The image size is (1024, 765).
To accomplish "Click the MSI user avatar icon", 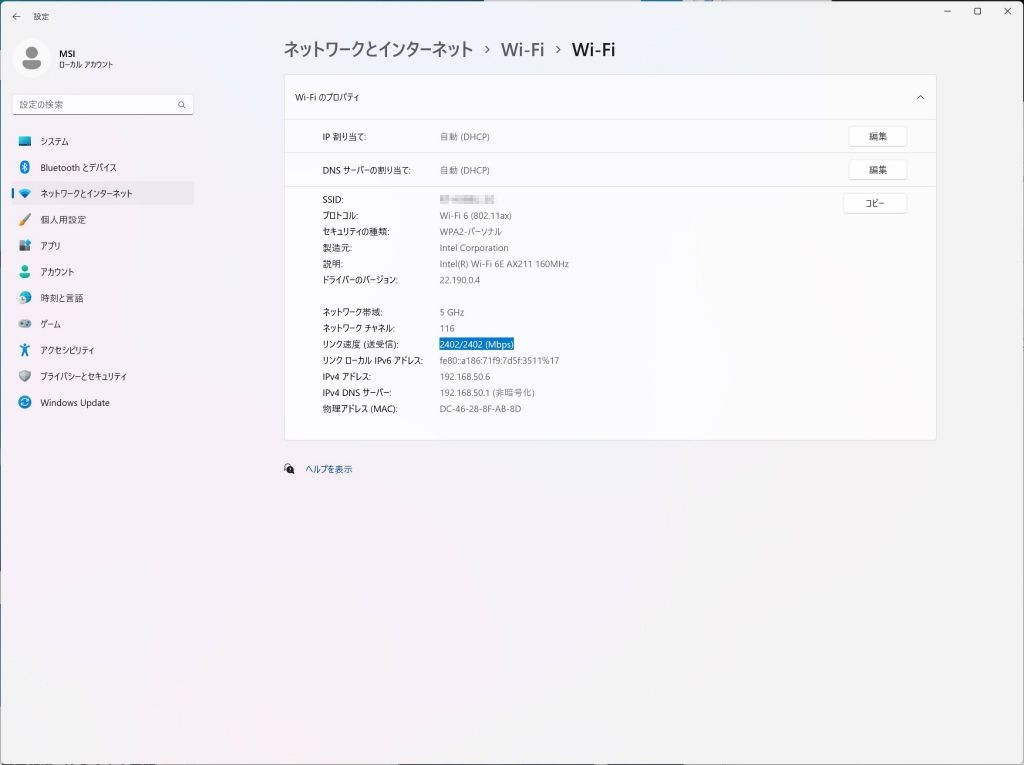I will click(31, 58).
